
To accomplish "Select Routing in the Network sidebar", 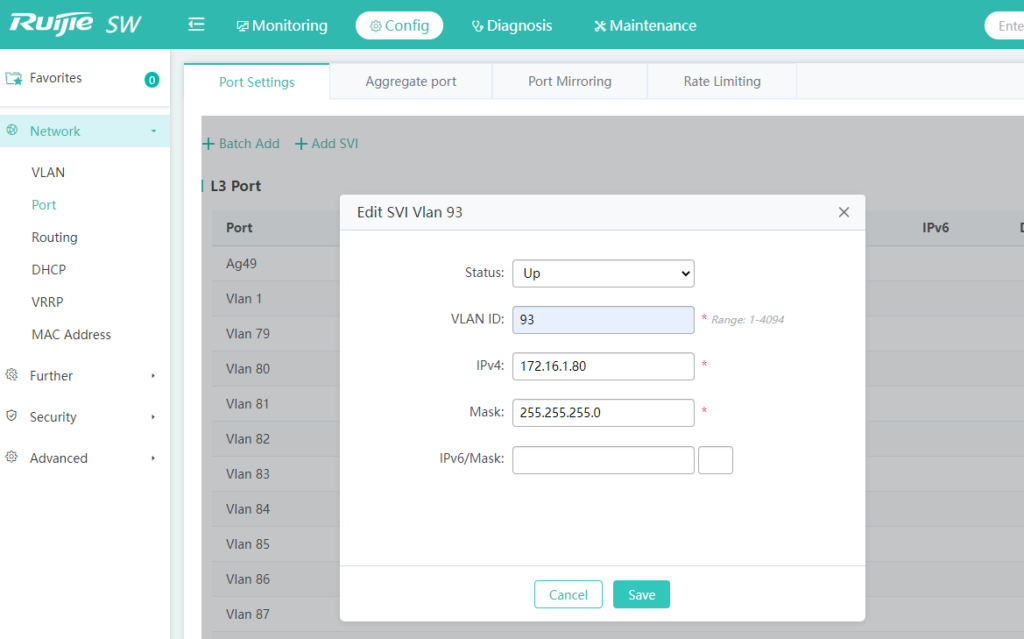I will pyautogui.click(x=56, y=237).
